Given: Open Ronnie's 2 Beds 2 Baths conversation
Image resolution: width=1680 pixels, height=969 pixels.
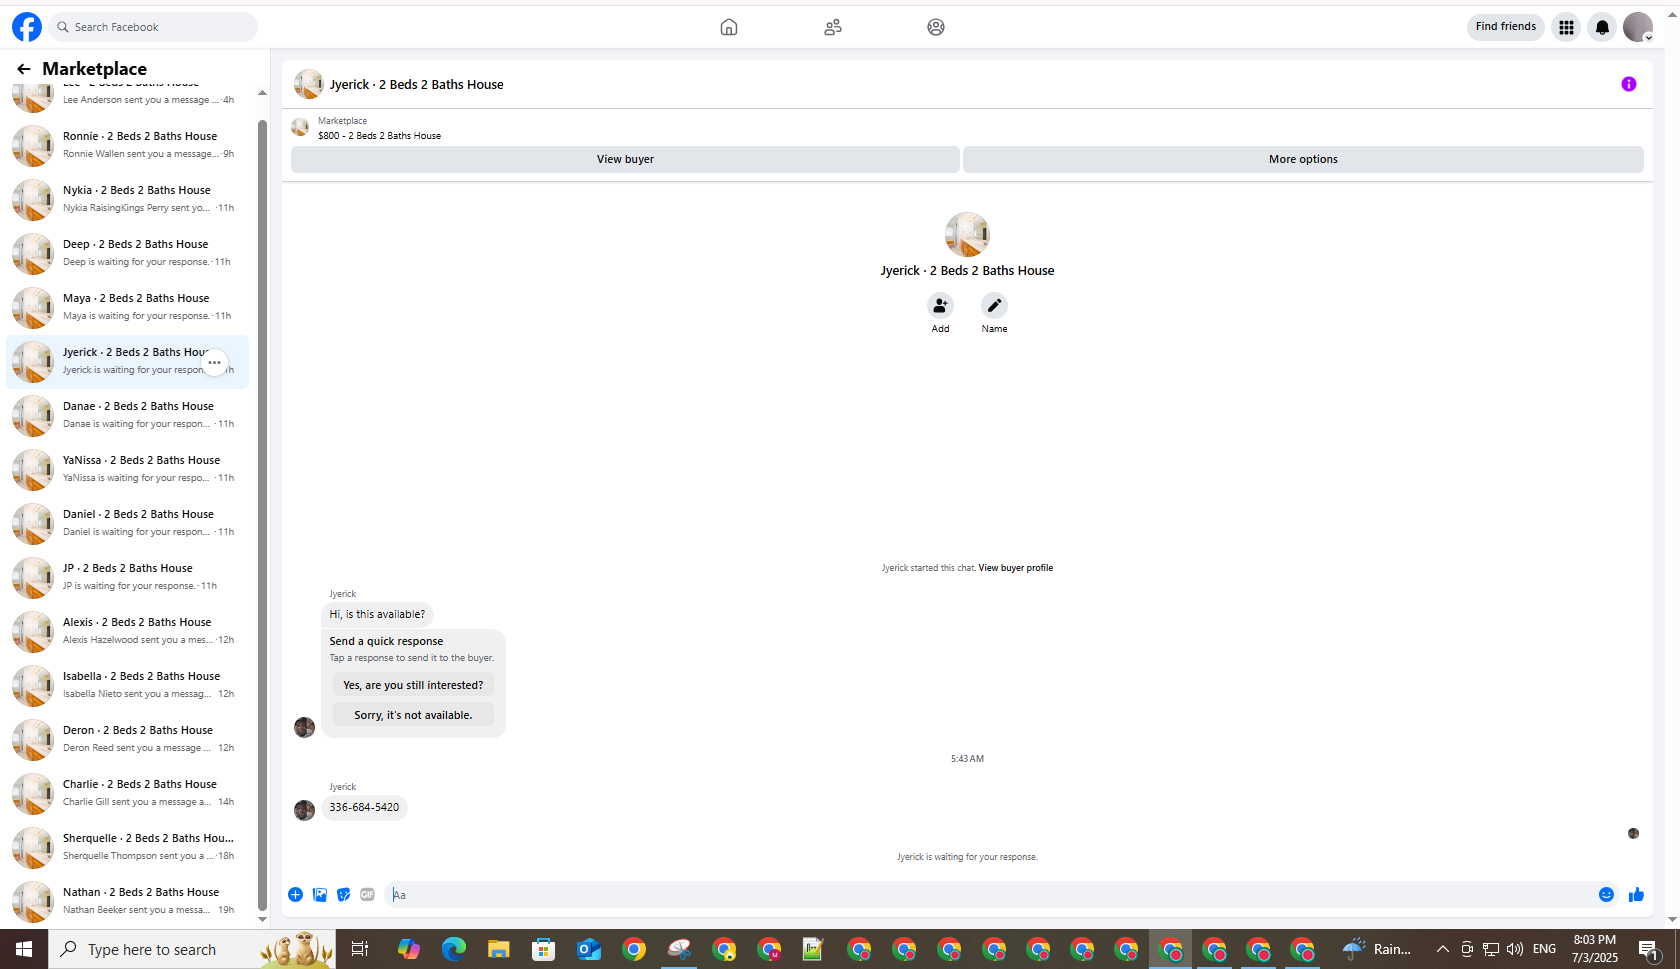Looking at the screenshot, I should (x=128, y=145).
